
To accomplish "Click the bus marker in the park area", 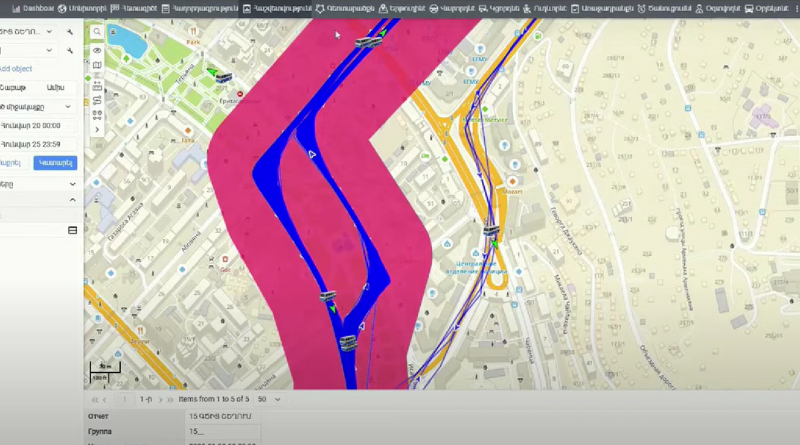I will point(222,76).
